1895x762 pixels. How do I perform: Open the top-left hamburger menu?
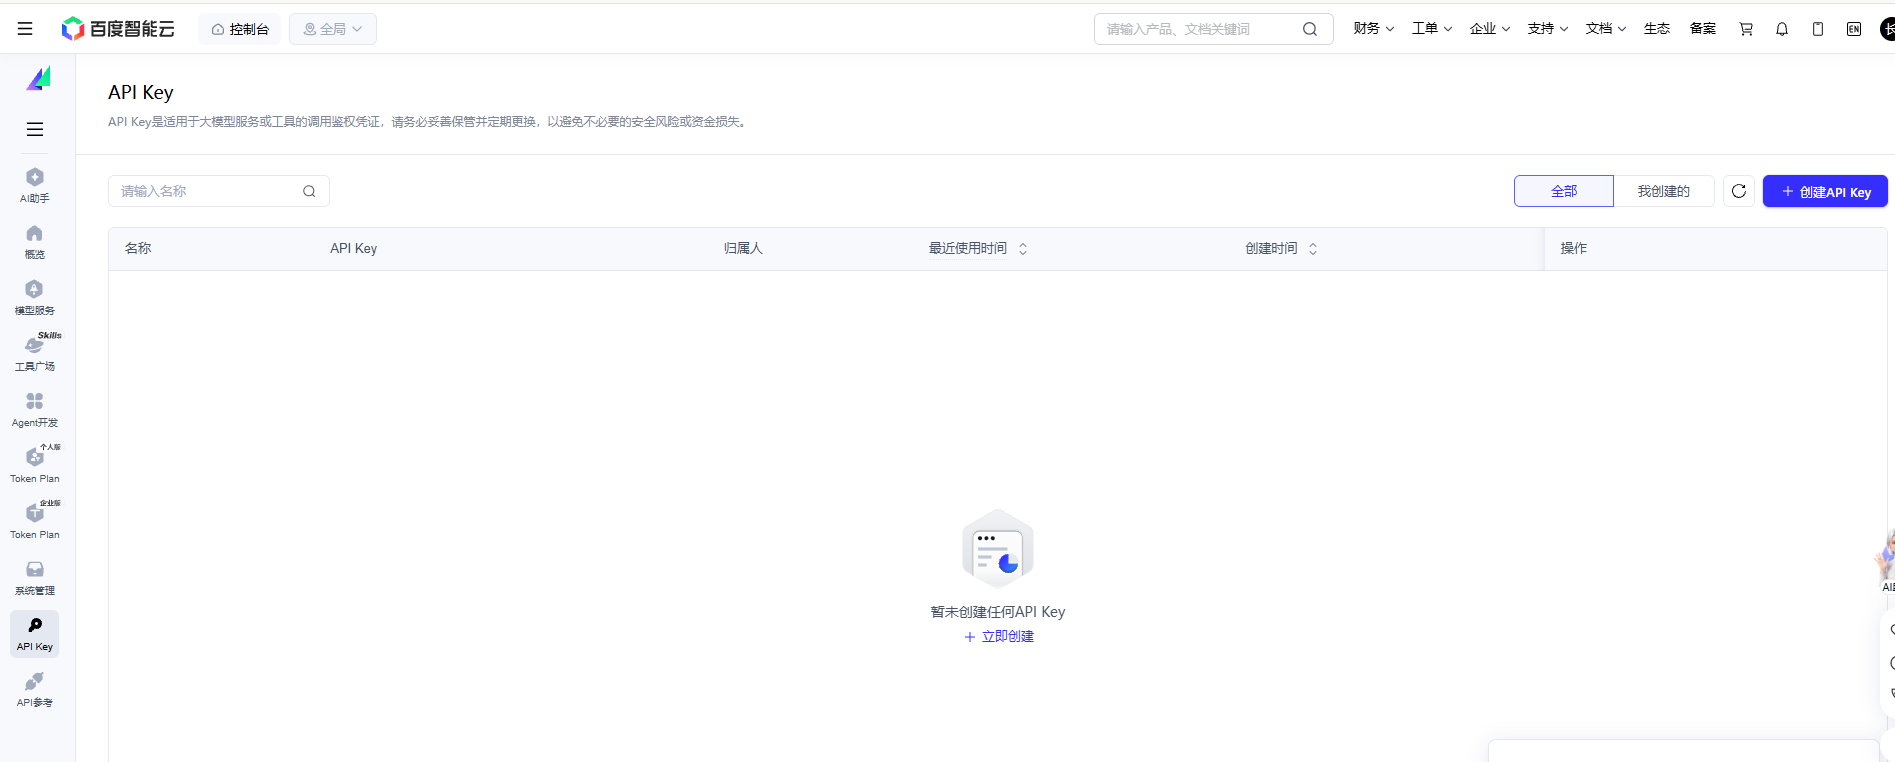25,29
